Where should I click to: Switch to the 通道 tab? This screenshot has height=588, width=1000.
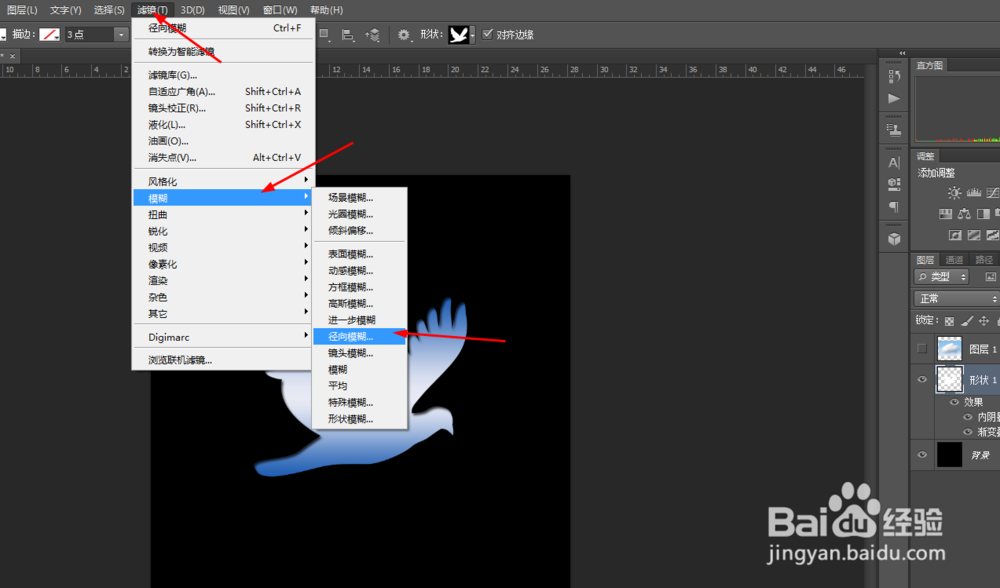click(x=952, y=260)
